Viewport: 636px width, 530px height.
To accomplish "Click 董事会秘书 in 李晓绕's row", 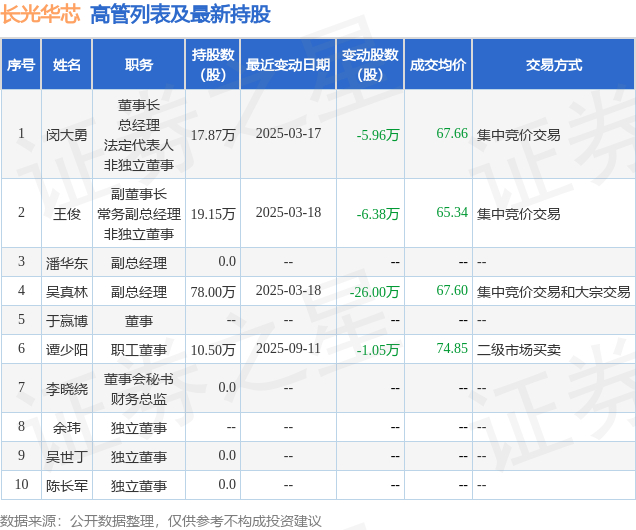I will pos(139,379).
